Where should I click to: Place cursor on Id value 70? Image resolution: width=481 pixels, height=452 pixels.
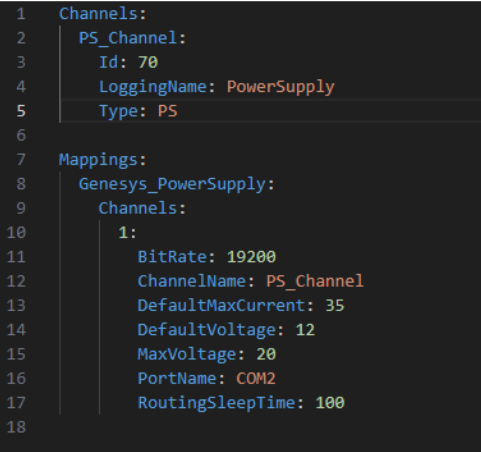pos(148,62)
